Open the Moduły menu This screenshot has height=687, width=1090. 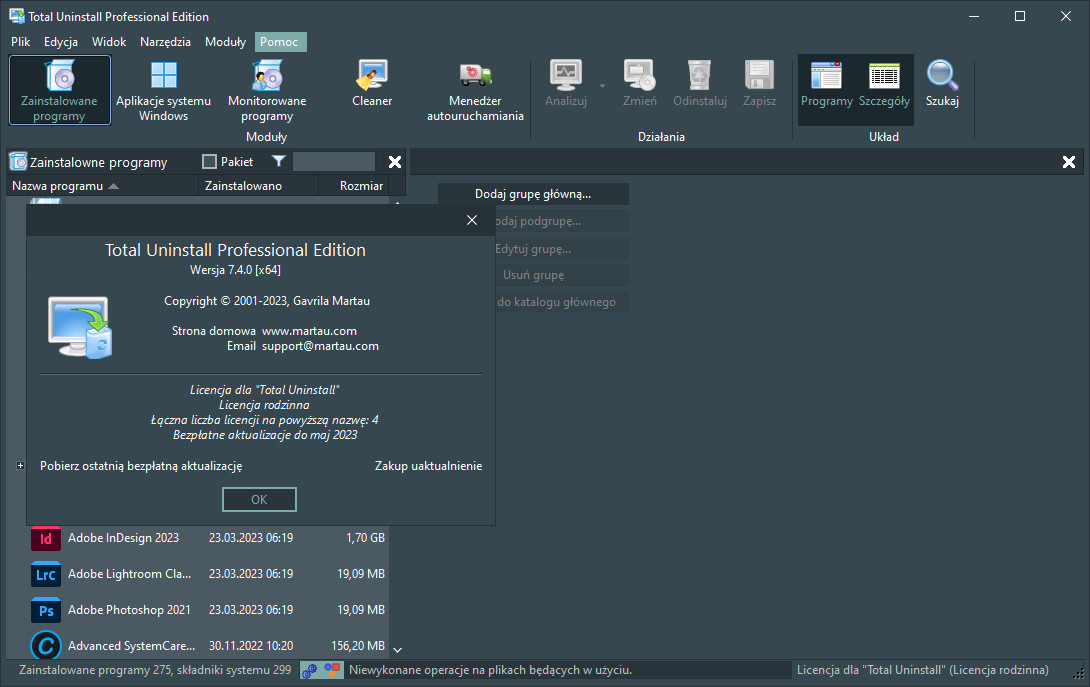[225, 42]
